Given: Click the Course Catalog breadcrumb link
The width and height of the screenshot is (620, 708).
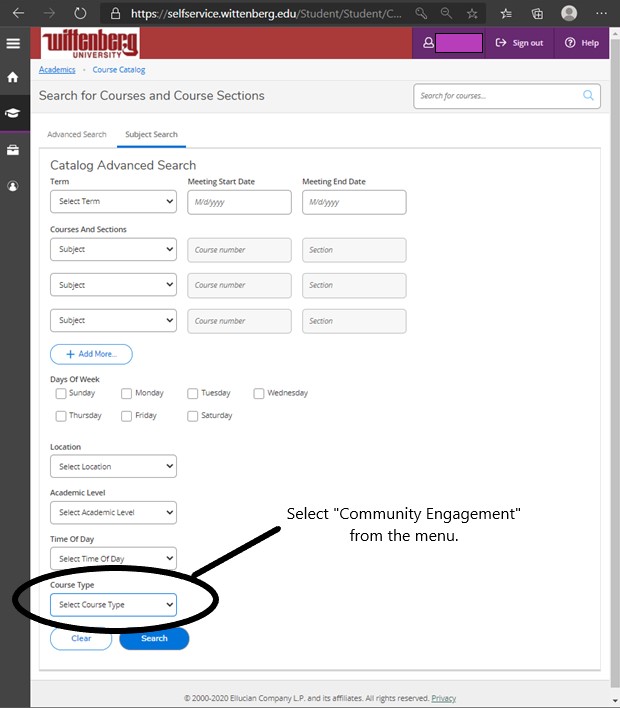Looking at the screenshot, I should coord(119,70).
